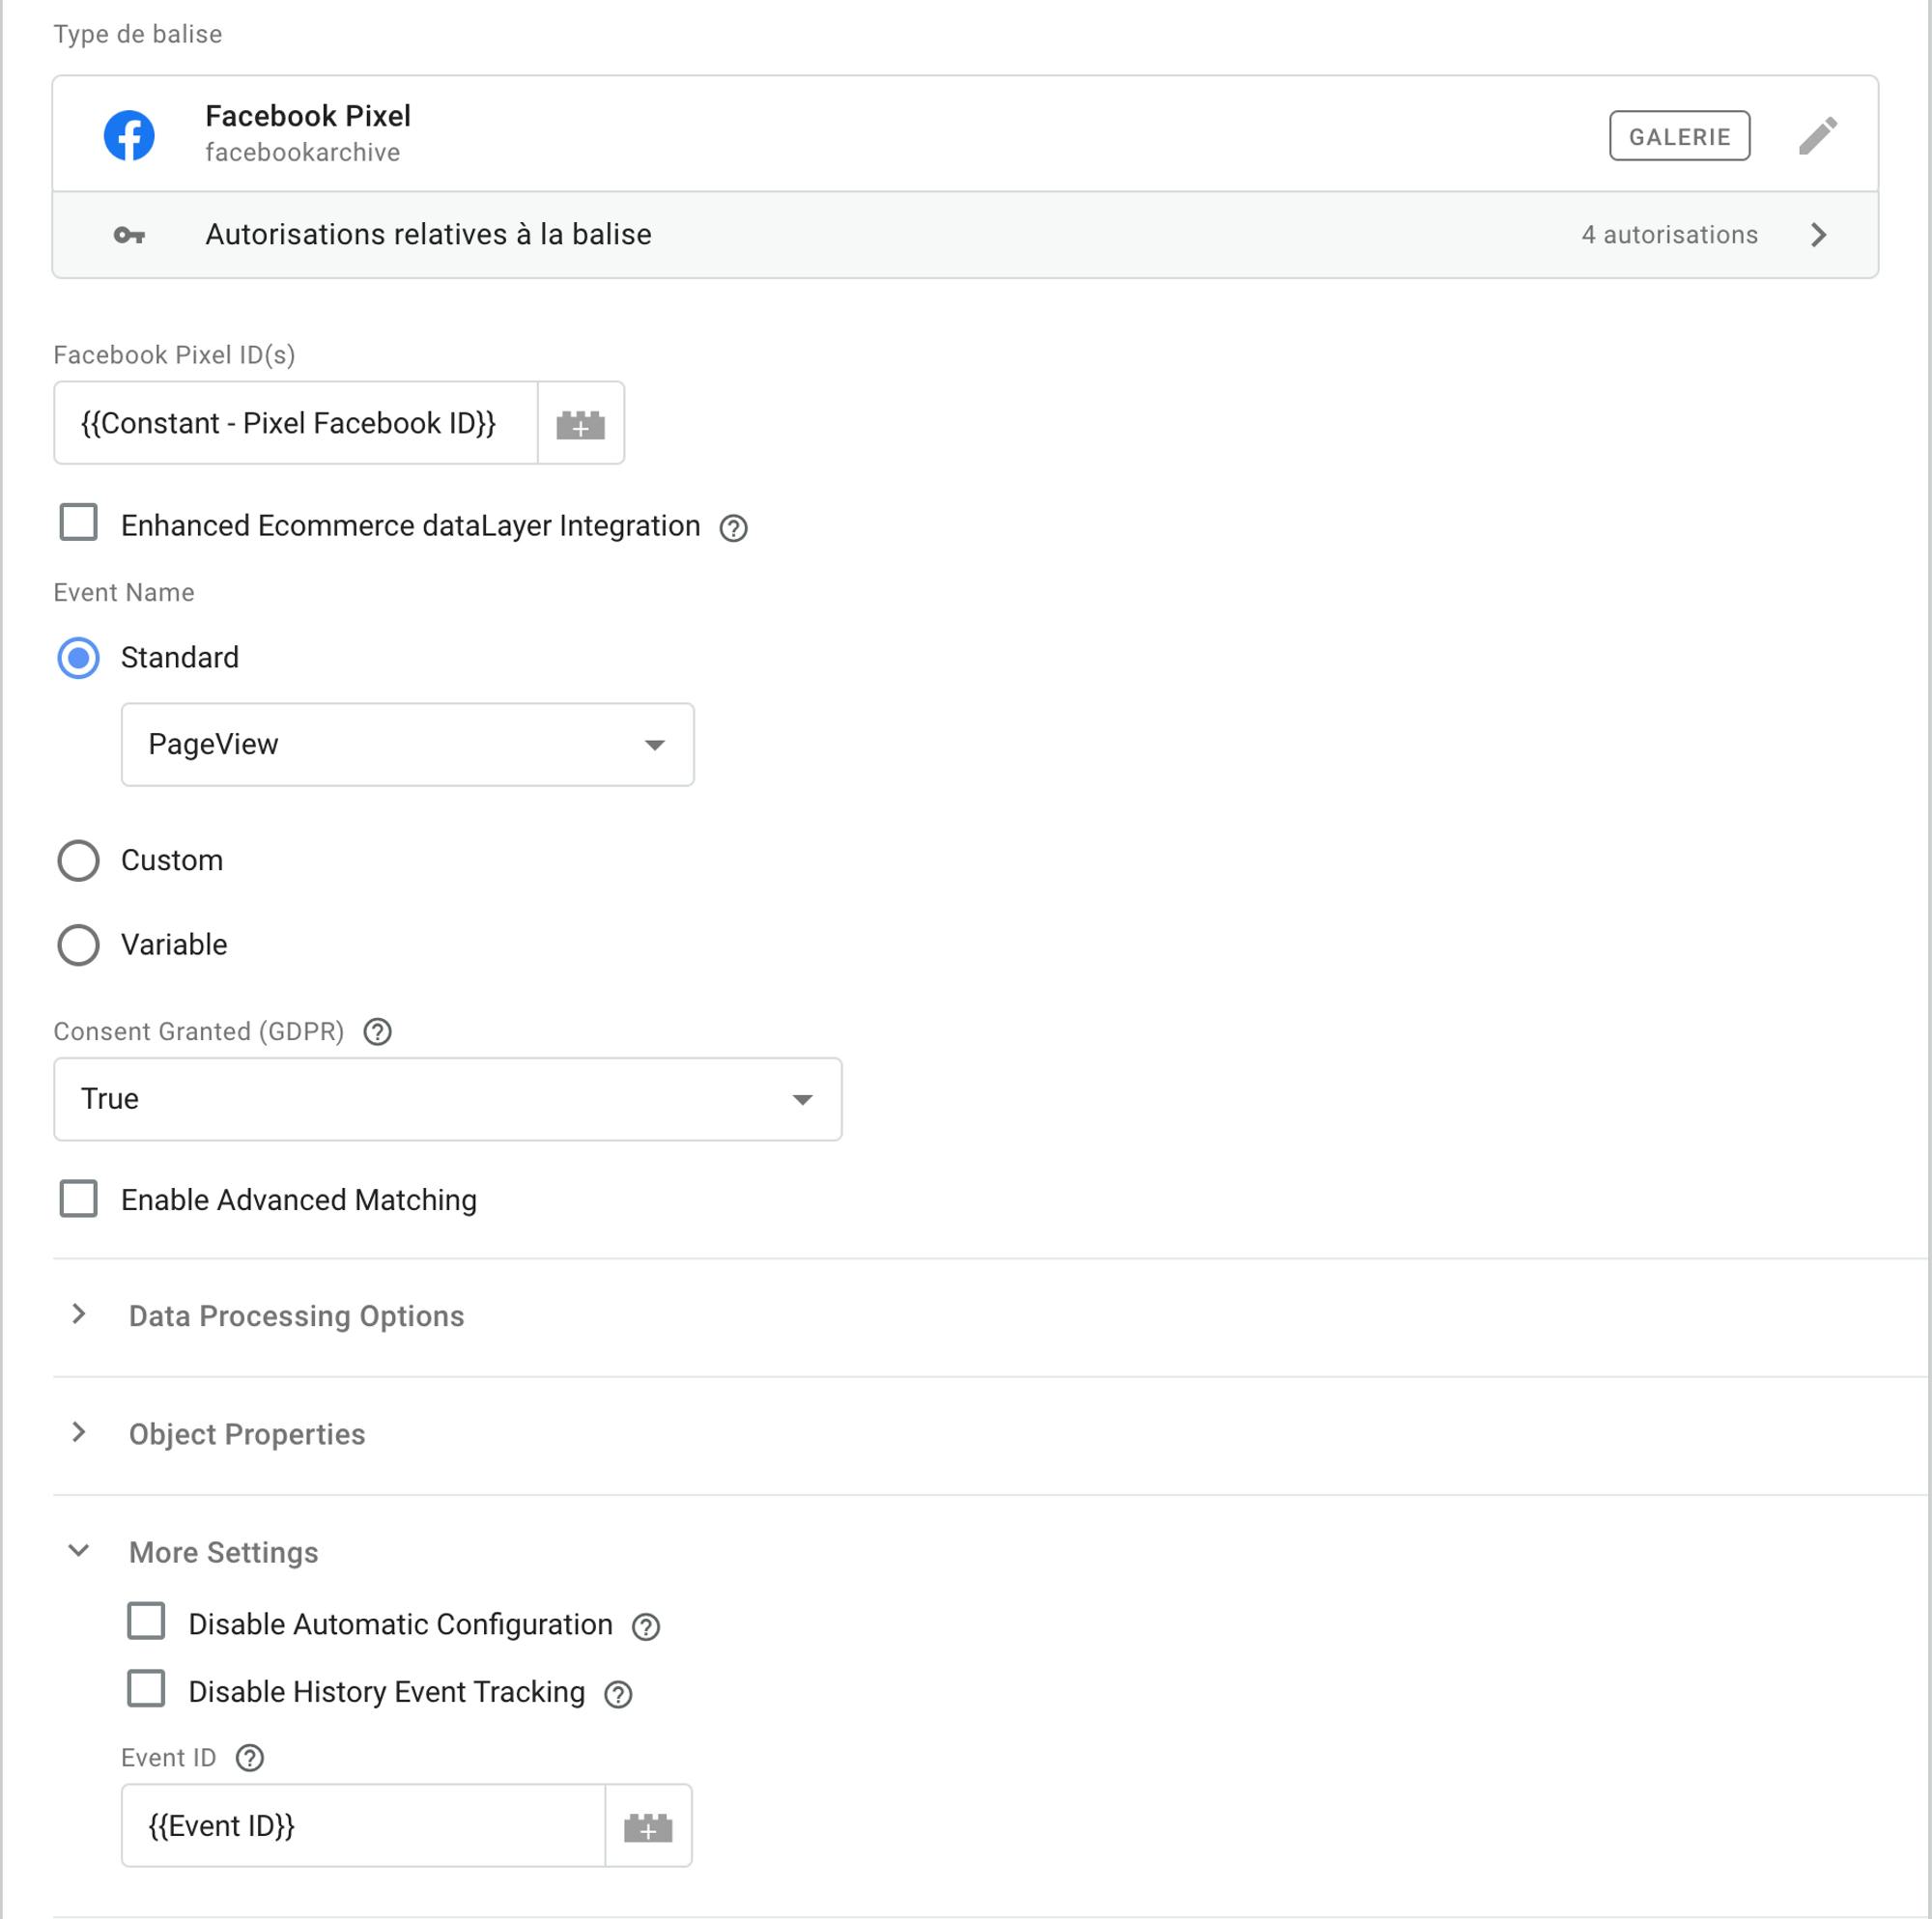Select the Variable event name radio

pyautogui.click(x=78, y=945)
